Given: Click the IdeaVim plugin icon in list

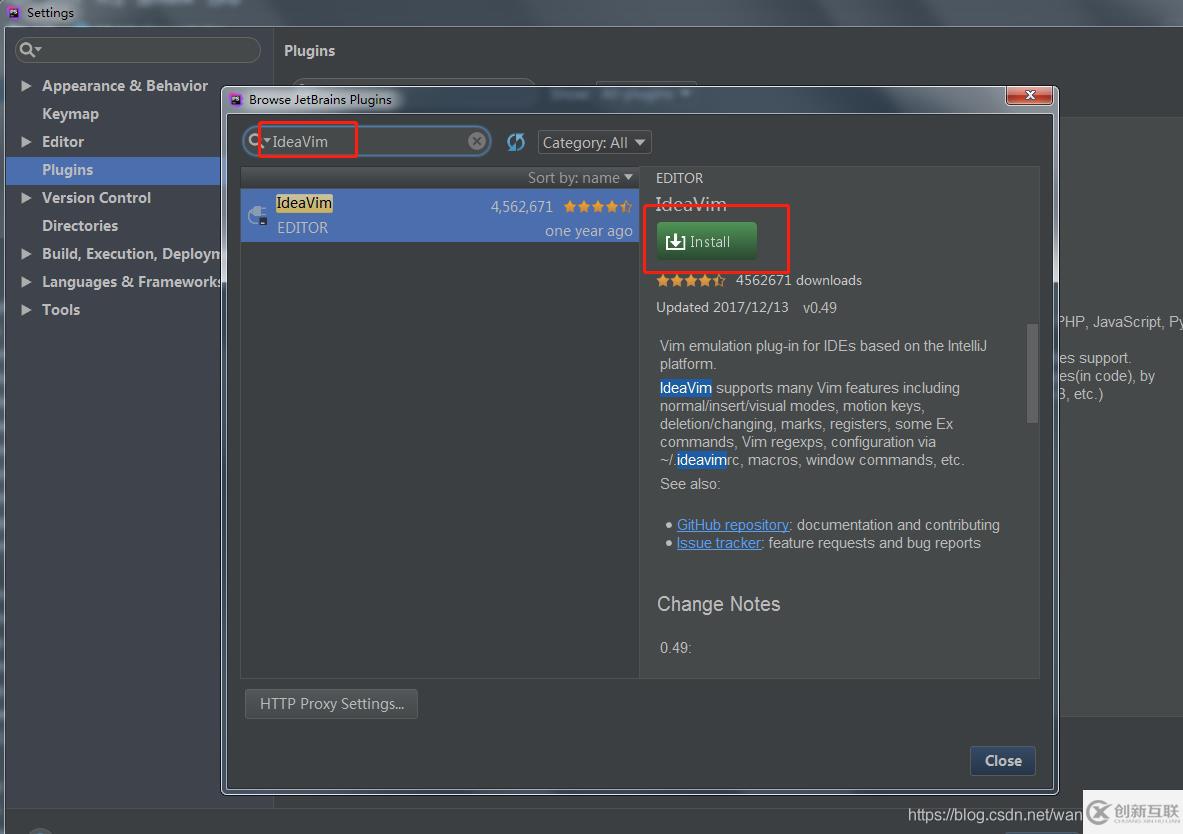Looking at the screenshot, I should coord(258,215).
